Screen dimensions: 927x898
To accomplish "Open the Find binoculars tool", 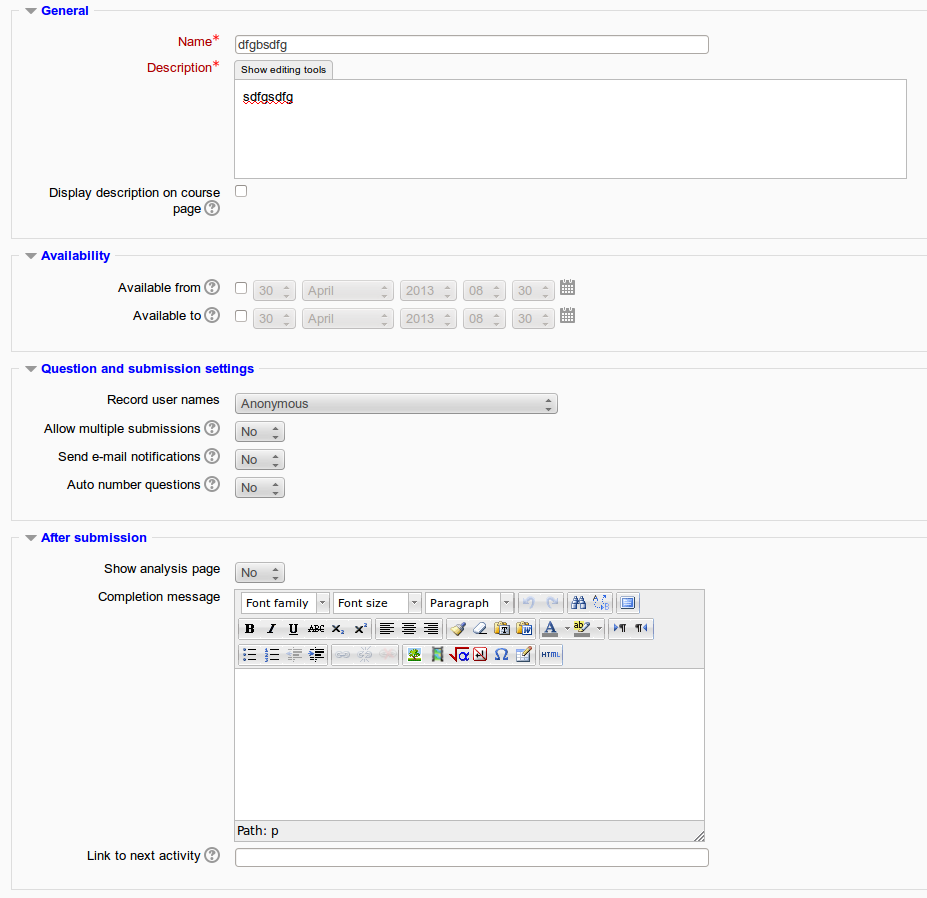I will pos(578,602).
